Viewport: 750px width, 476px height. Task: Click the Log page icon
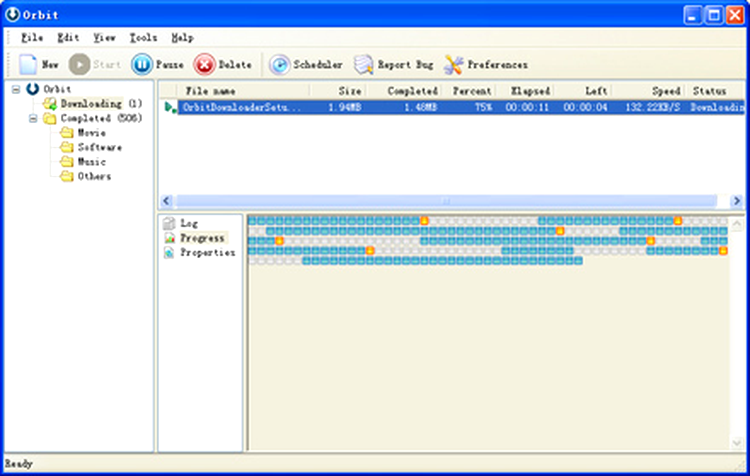point(169,223)
